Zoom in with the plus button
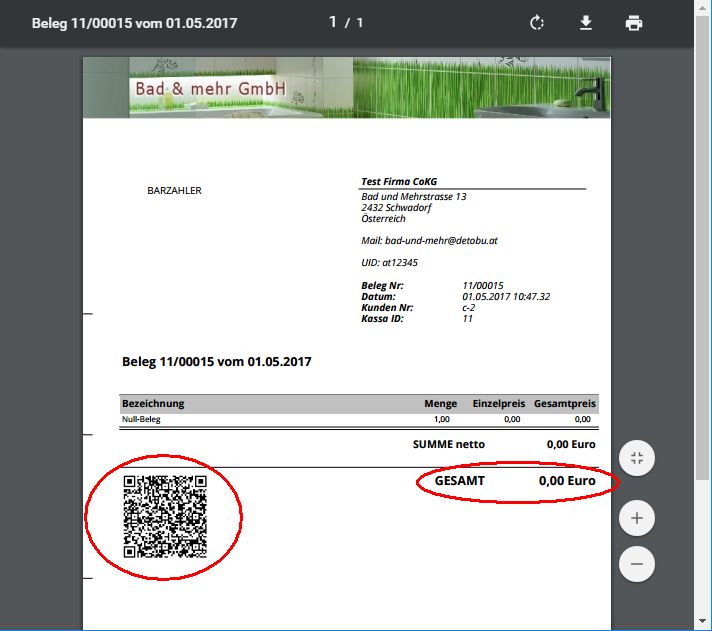This screenshot has width=712, height=631. point(637,518)
